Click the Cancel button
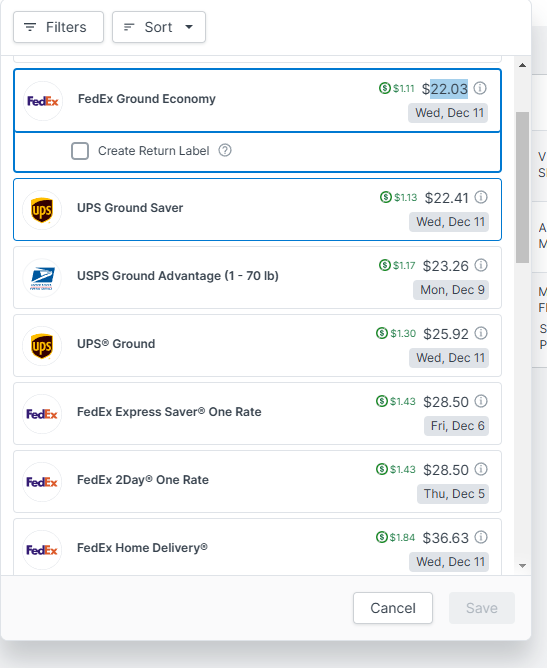The image size is (547, 668). pyautogui.click(x=393, y=608)
